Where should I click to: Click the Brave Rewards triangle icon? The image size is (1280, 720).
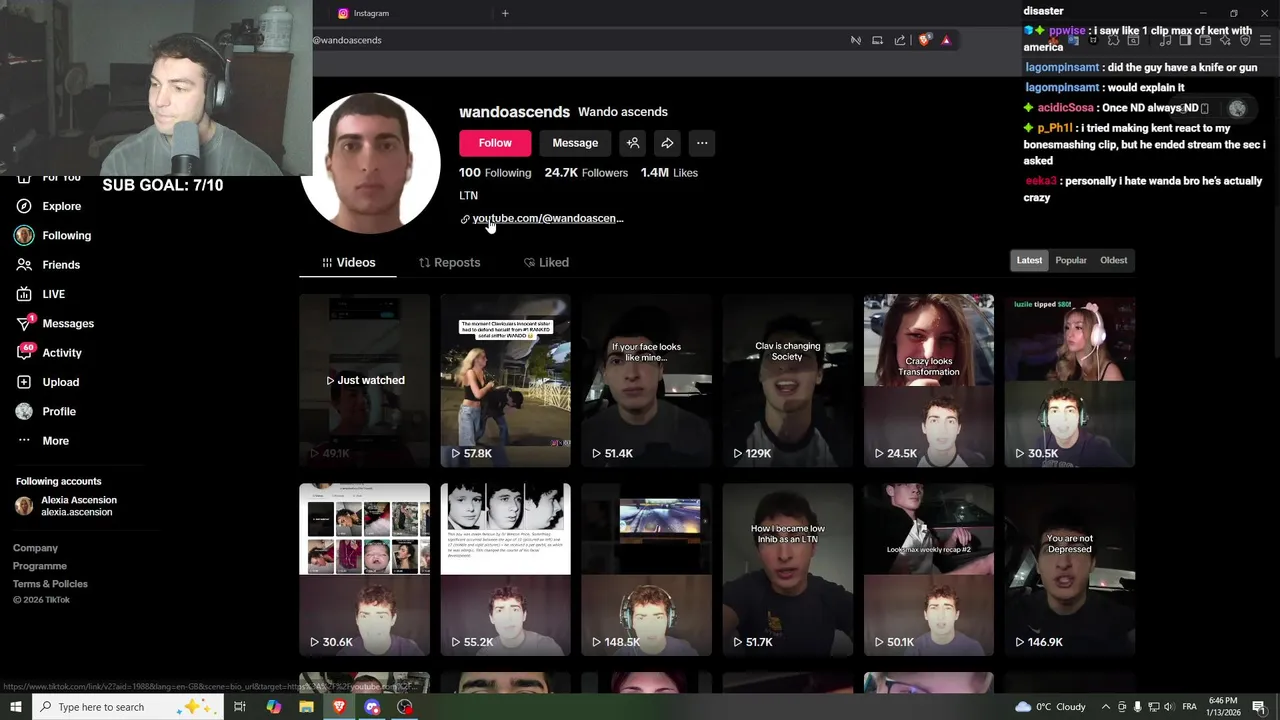946,40
